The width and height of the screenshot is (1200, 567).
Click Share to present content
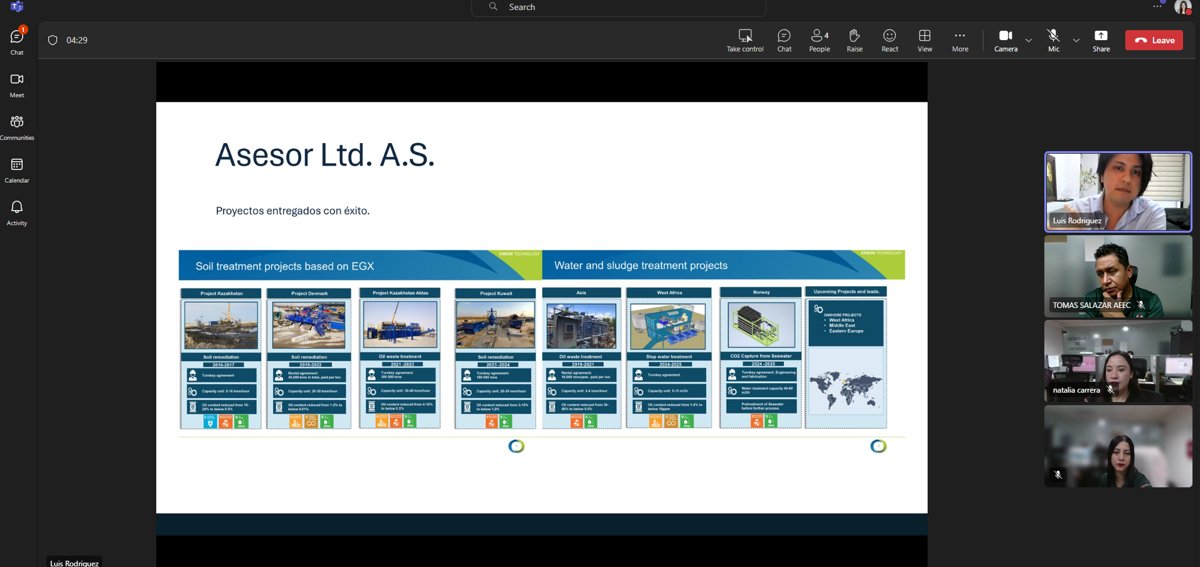click(x=1101, y=40)
